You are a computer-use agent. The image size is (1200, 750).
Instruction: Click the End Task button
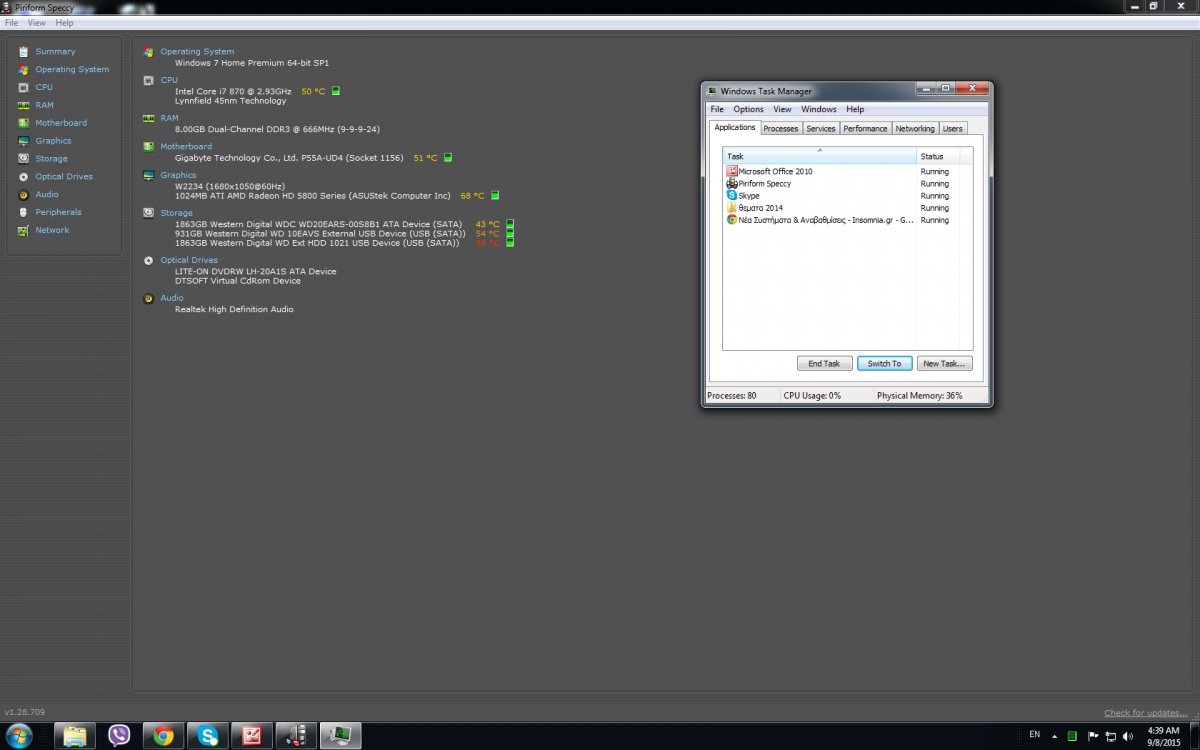[x=825, y=364]
